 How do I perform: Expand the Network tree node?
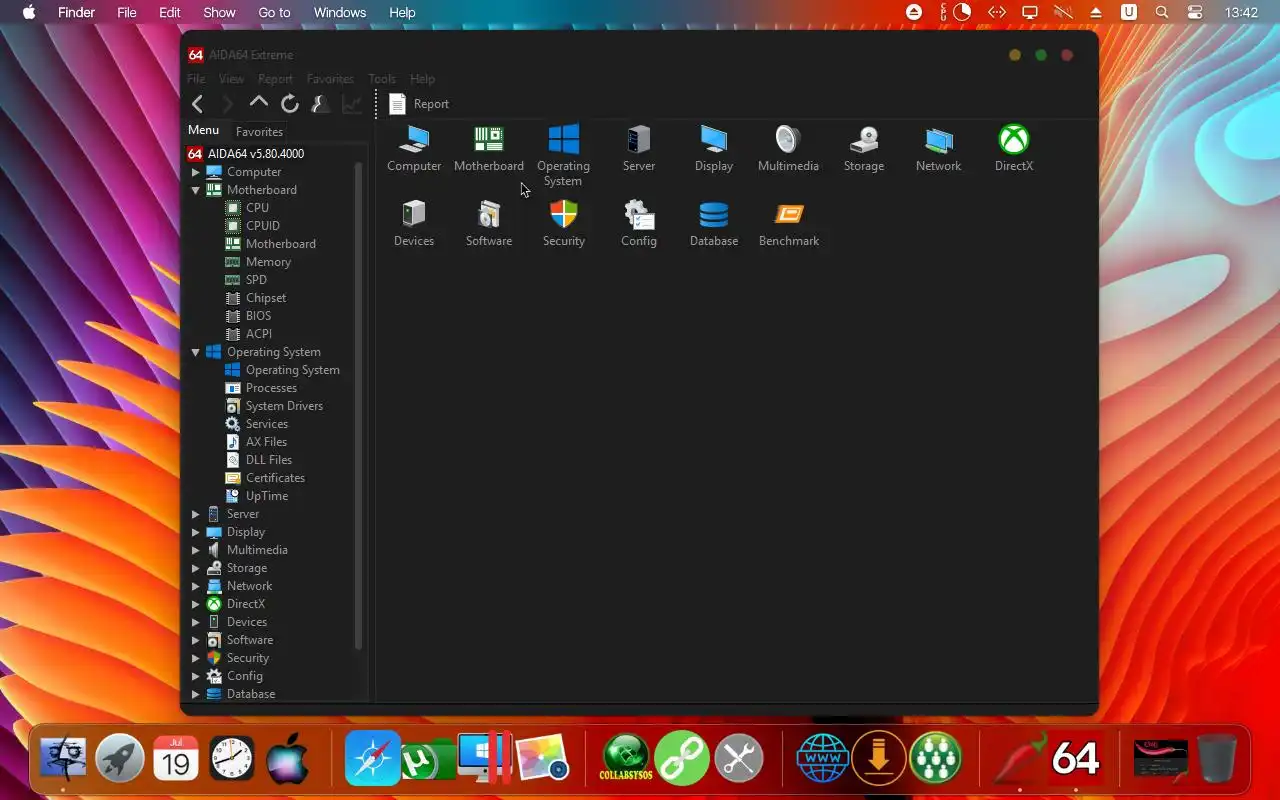click(196, 586)
